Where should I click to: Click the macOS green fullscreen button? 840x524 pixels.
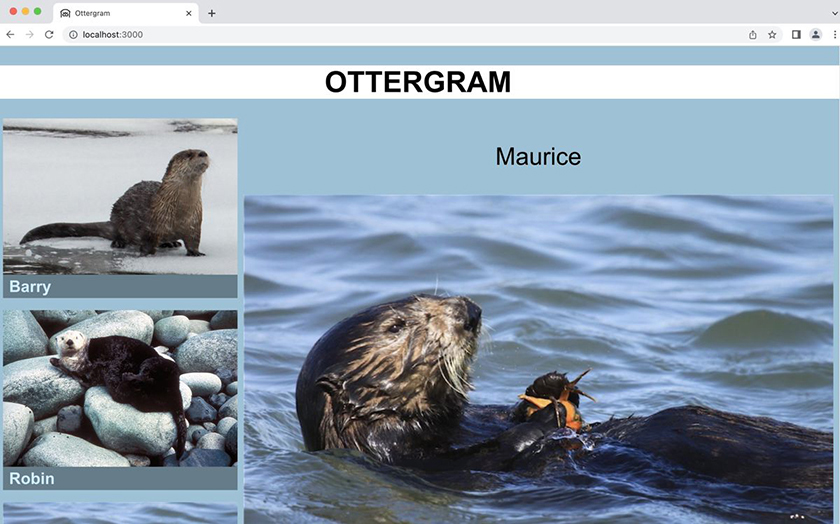[38, 11]
